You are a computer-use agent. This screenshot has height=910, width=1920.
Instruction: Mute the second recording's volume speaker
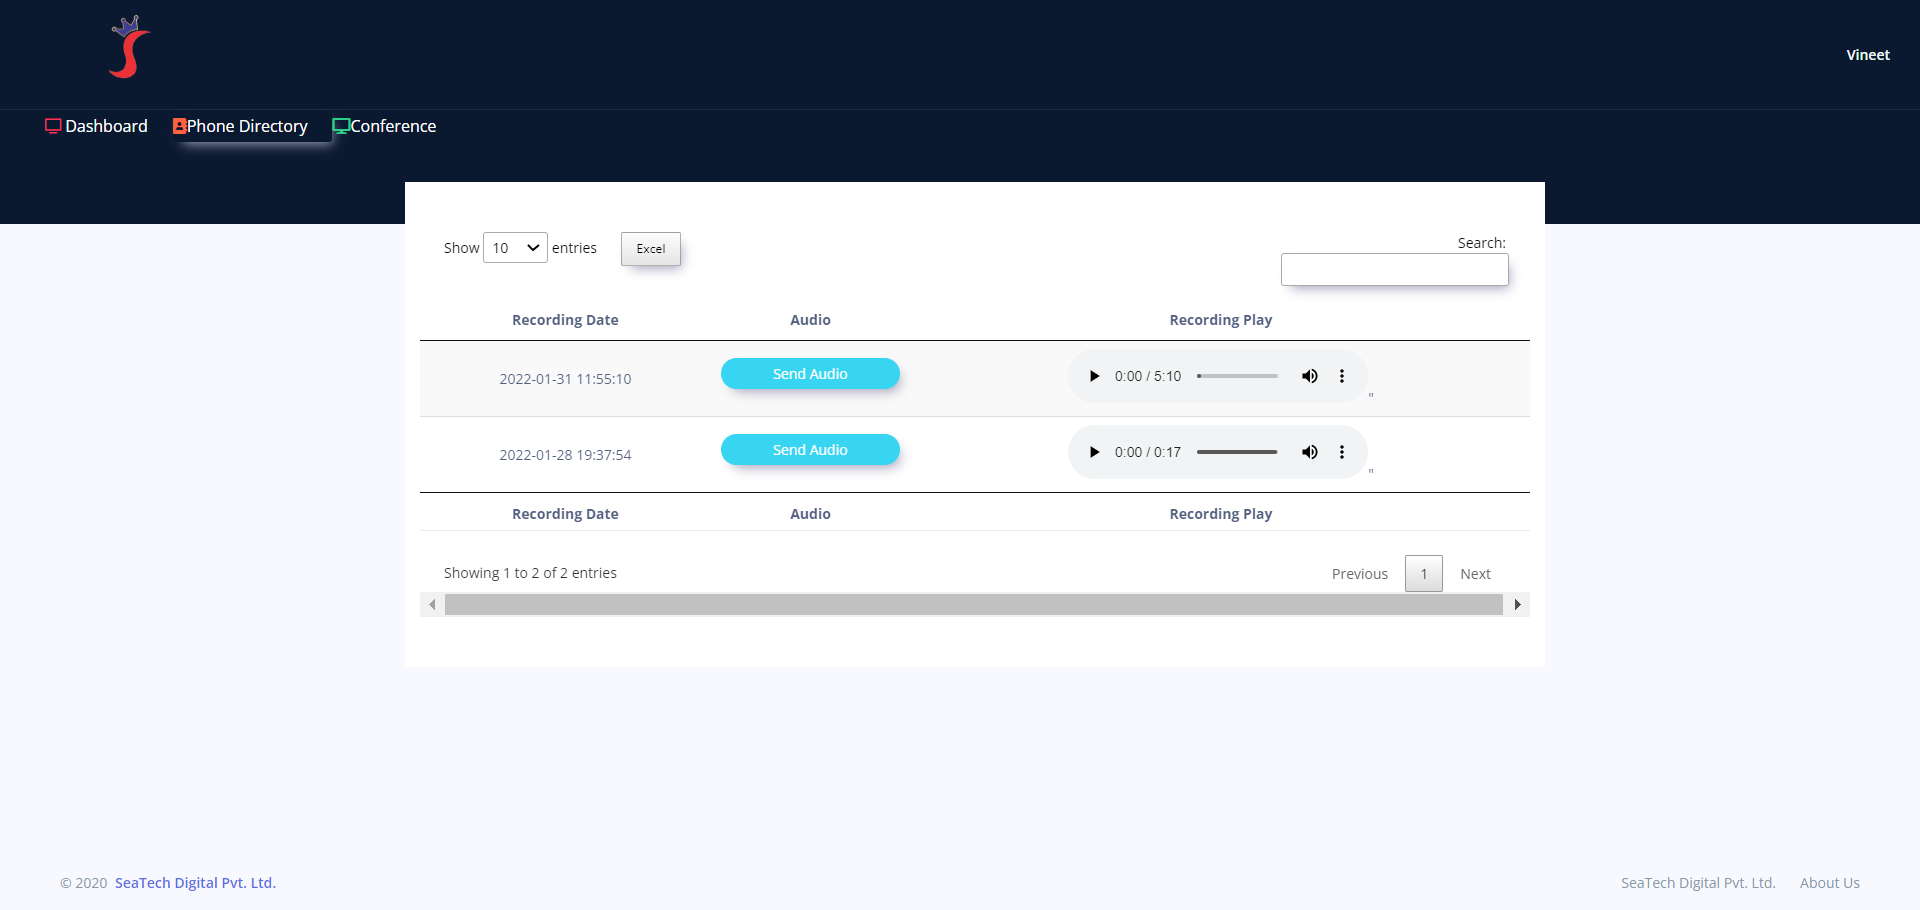click(1309, 452)
